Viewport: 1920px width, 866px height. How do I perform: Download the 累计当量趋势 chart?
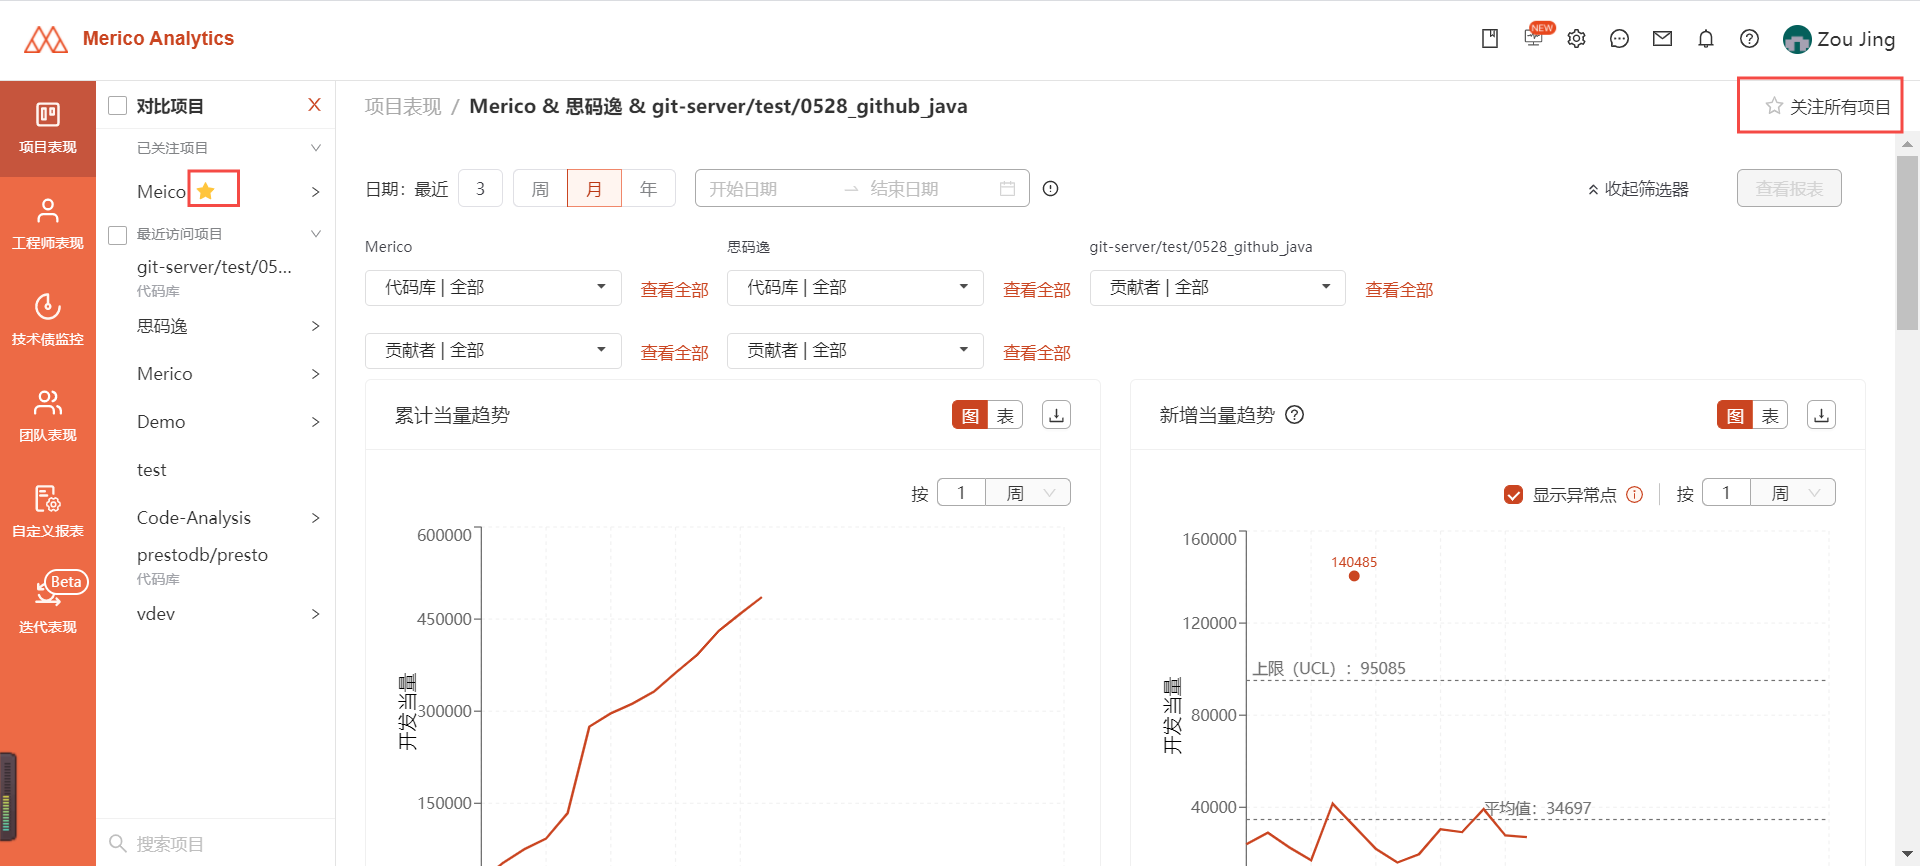1056,415
